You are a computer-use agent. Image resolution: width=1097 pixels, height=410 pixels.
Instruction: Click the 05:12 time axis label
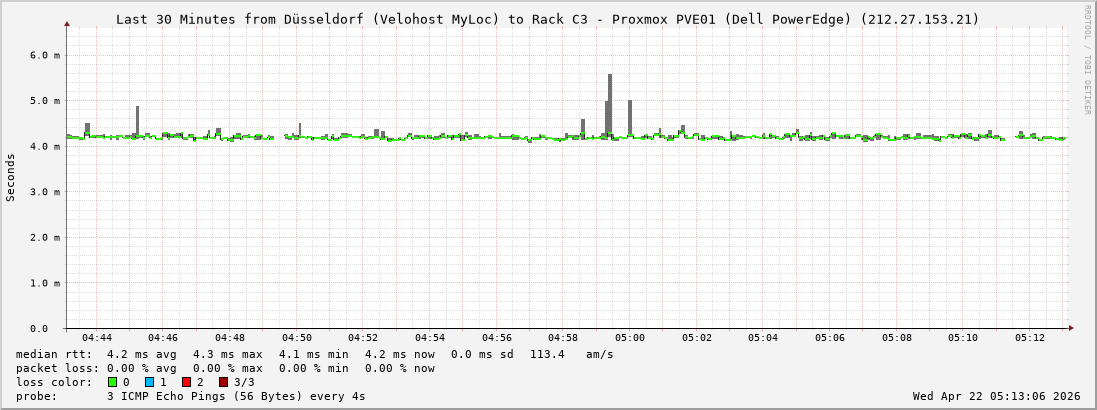(x=1030, y=338)
